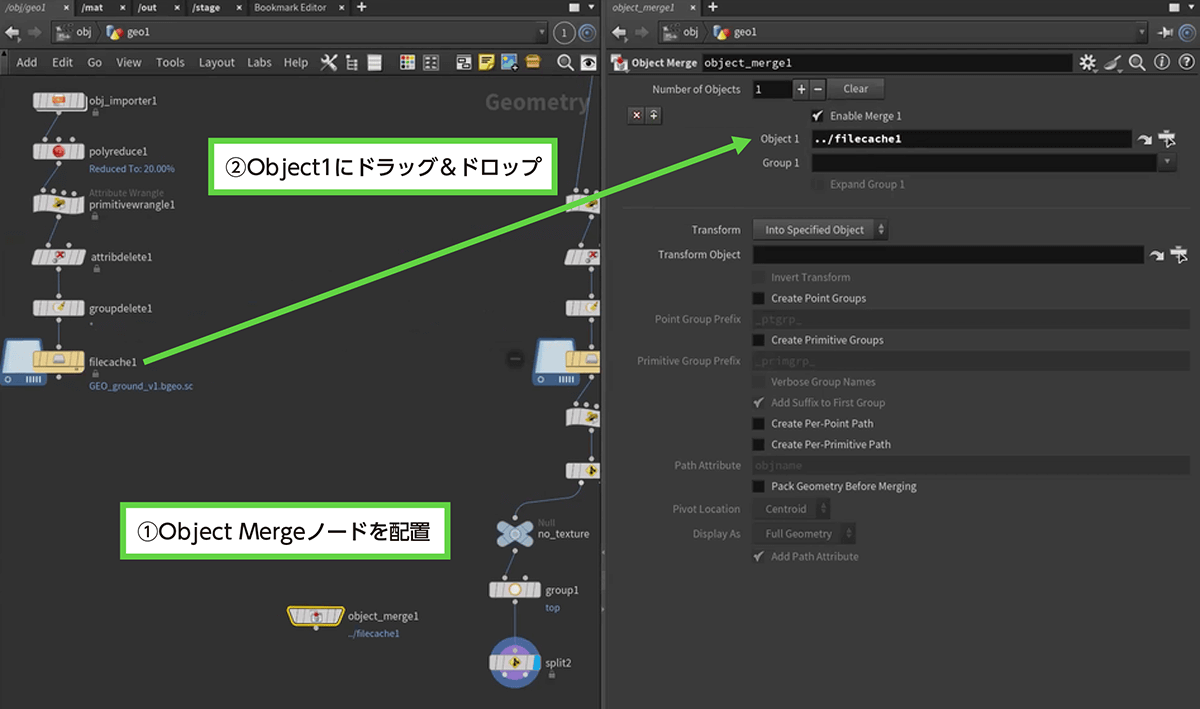
Task: Select the object_merge1 node in the network
Action: 317,616
